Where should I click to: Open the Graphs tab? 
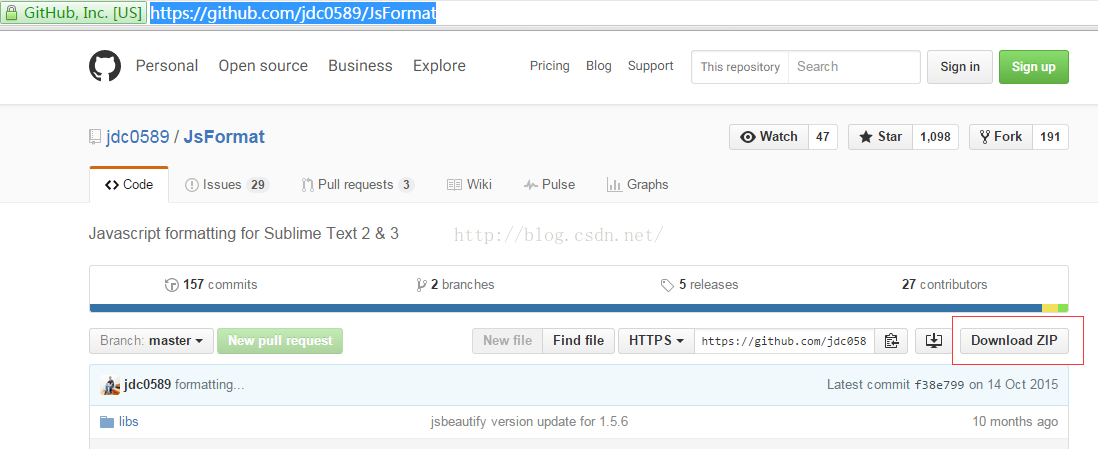click(637, 185)
